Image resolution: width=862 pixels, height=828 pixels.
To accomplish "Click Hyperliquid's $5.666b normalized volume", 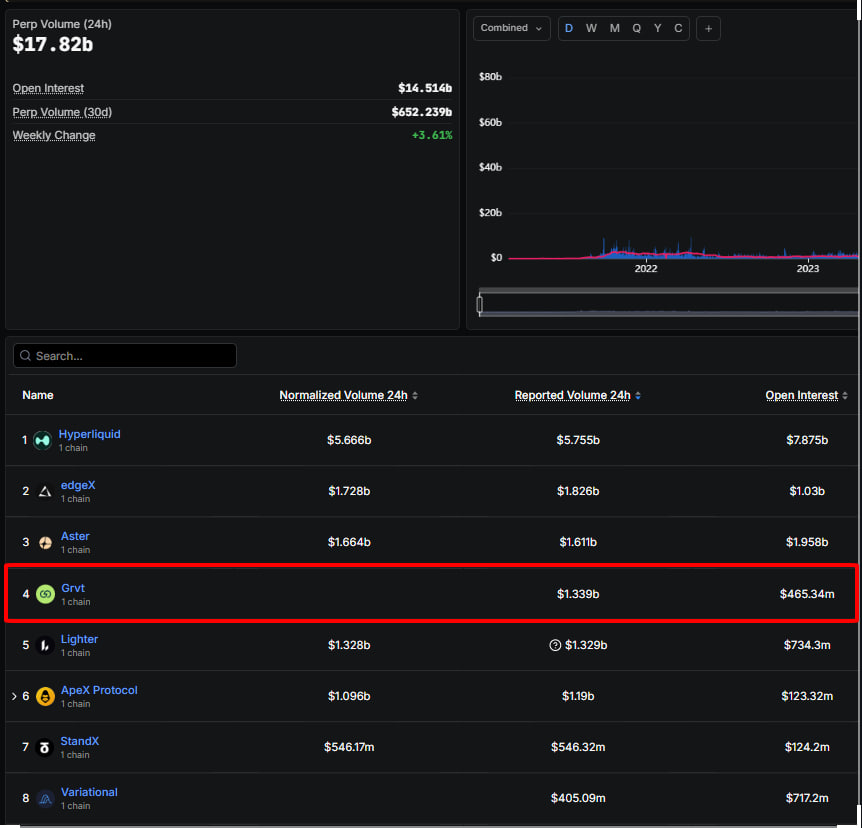I will tap(349, 440).
